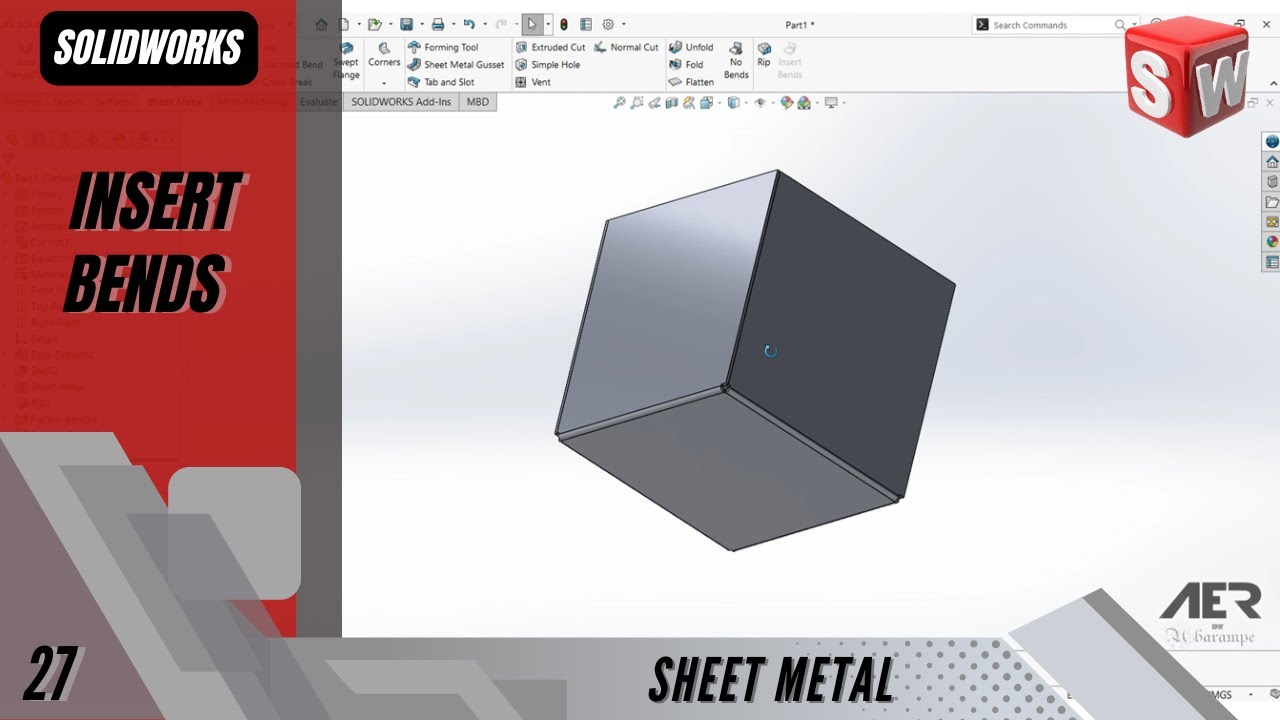Expand the Print dropdown arrow

(452, 24)
